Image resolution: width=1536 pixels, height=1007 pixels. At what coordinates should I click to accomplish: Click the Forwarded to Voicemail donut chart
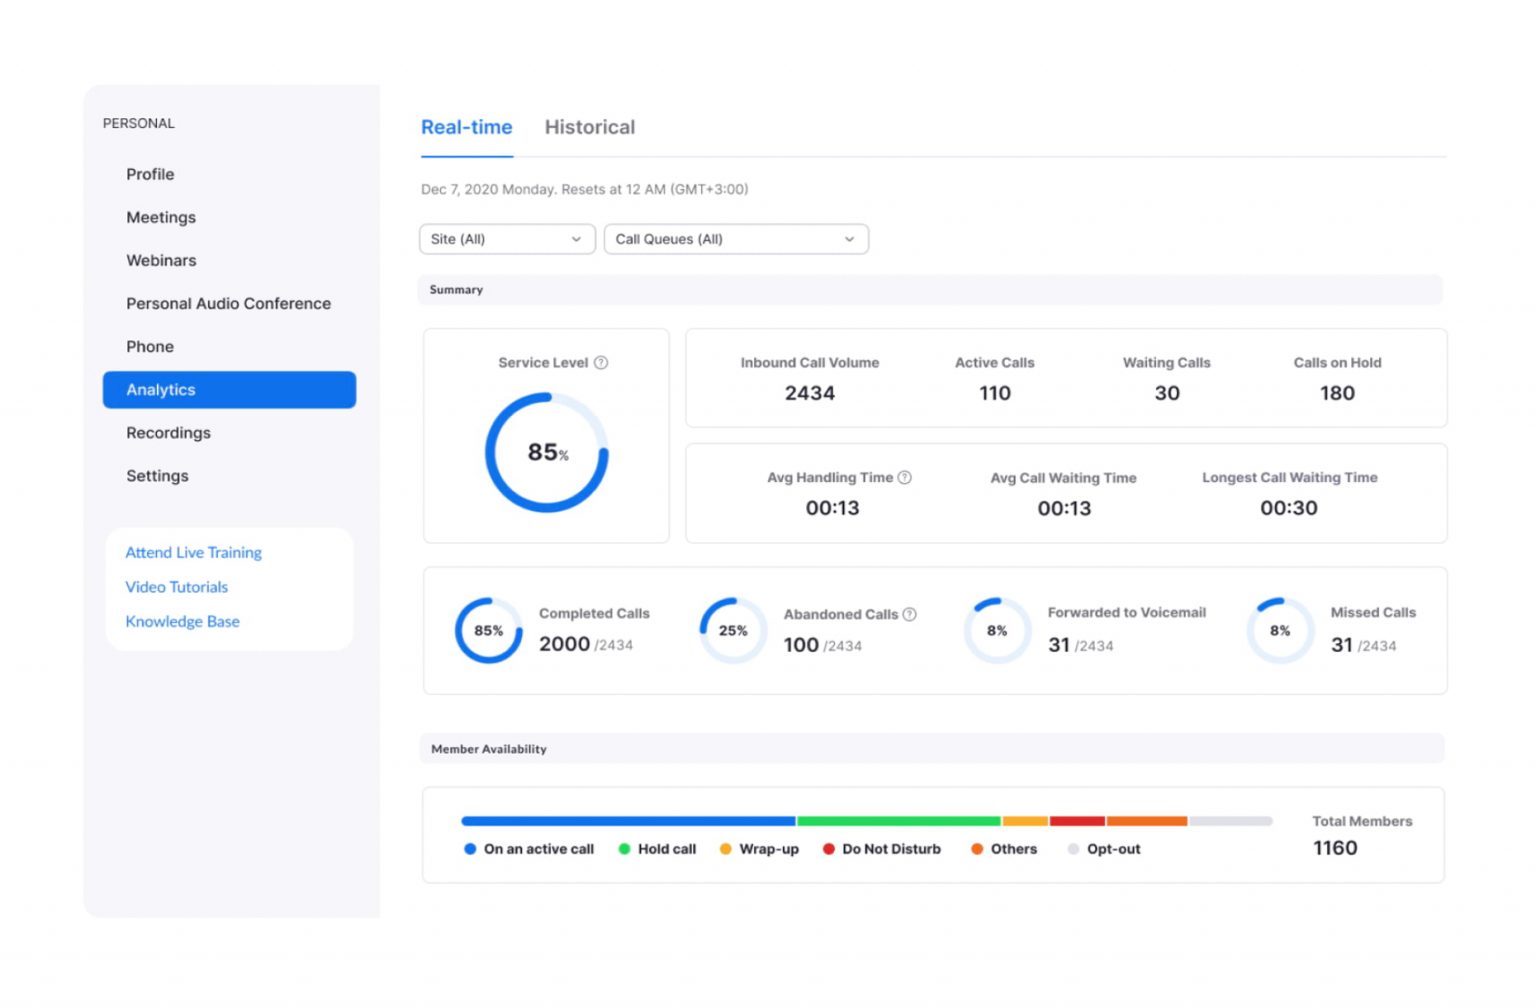[x=995, y=630]
